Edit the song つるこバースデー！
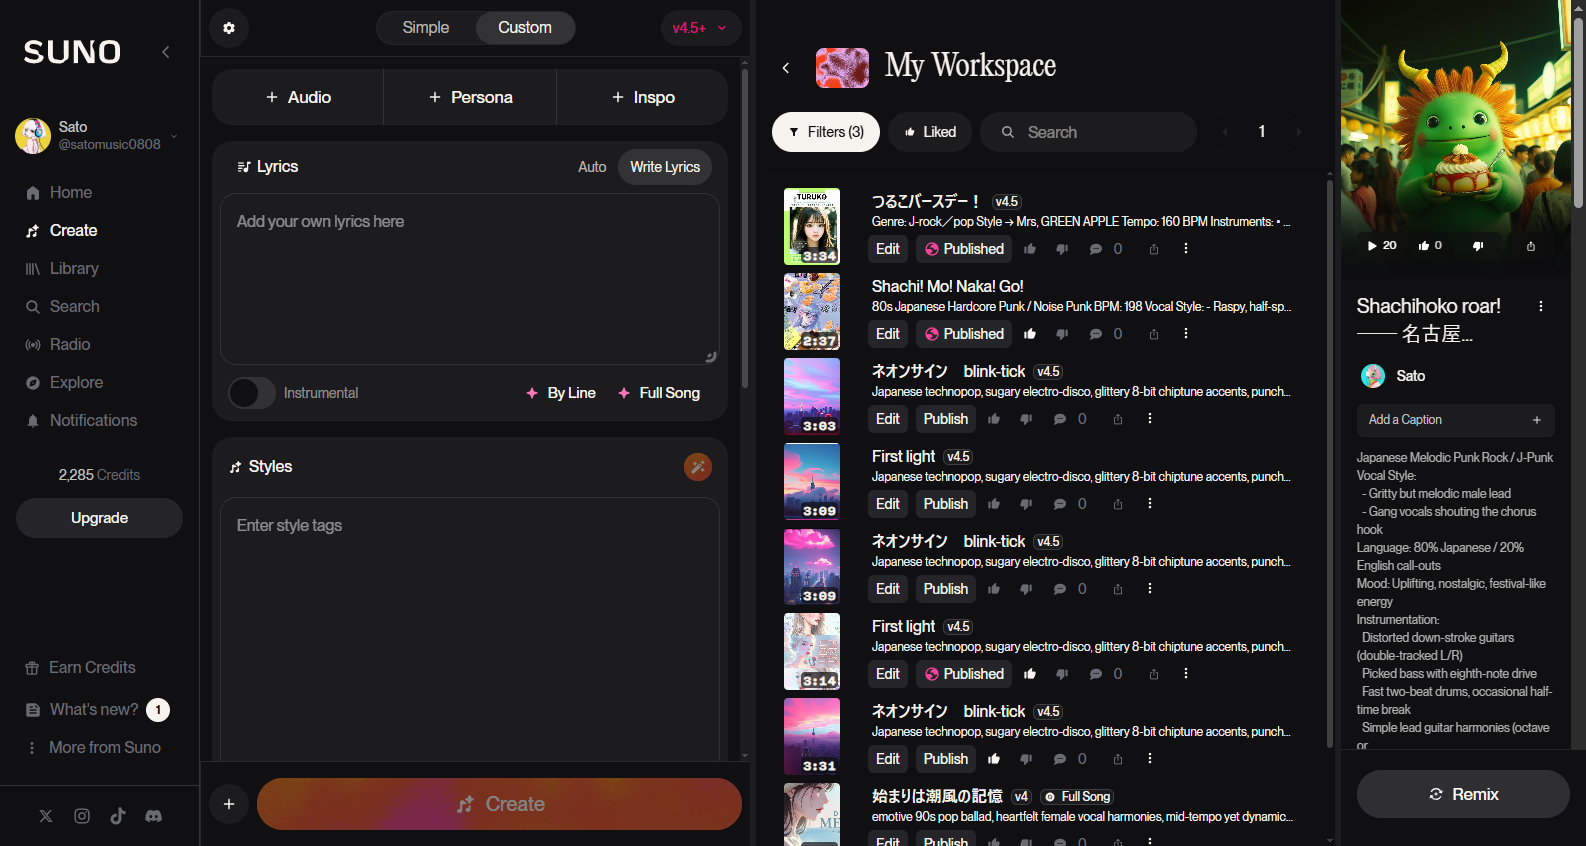Viewport: 1586px width, 846px height. (x=888, y=249)
